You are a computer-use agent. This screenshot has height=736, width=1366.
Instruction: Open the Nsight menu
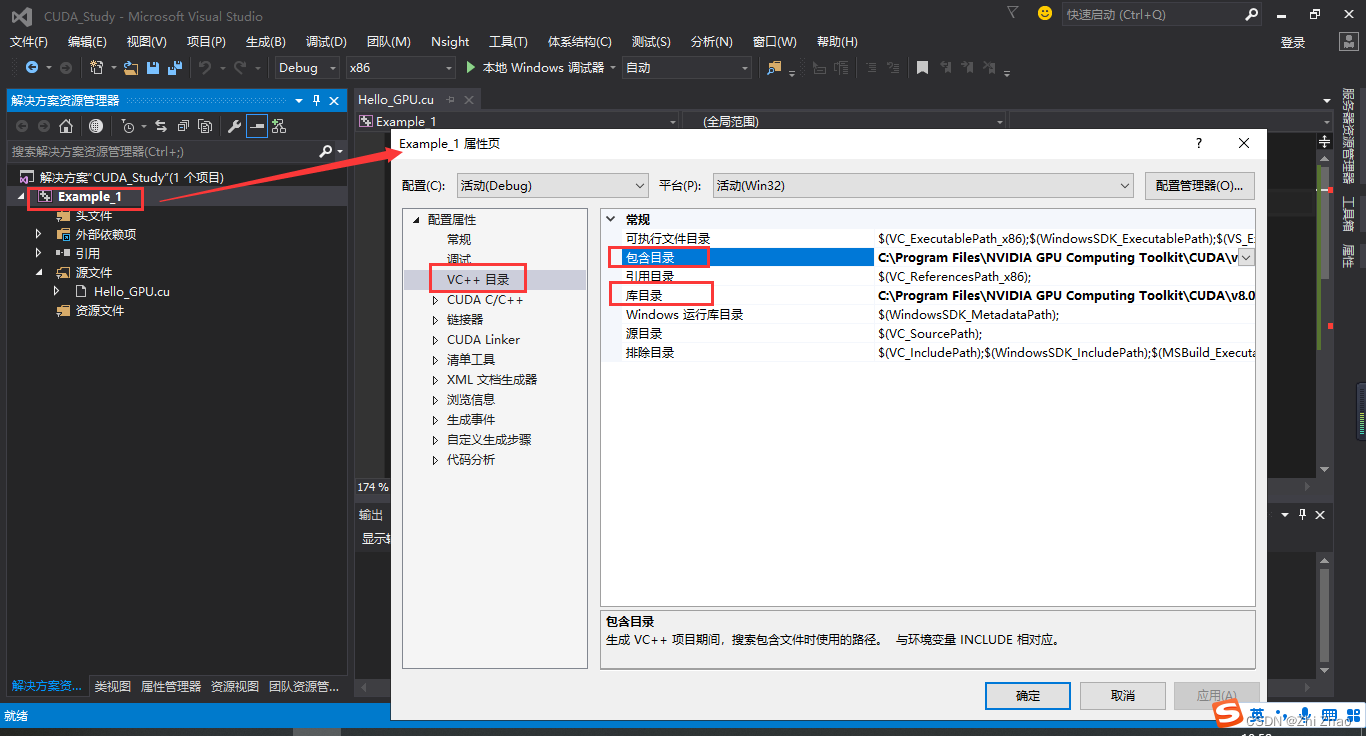[450, 41]
